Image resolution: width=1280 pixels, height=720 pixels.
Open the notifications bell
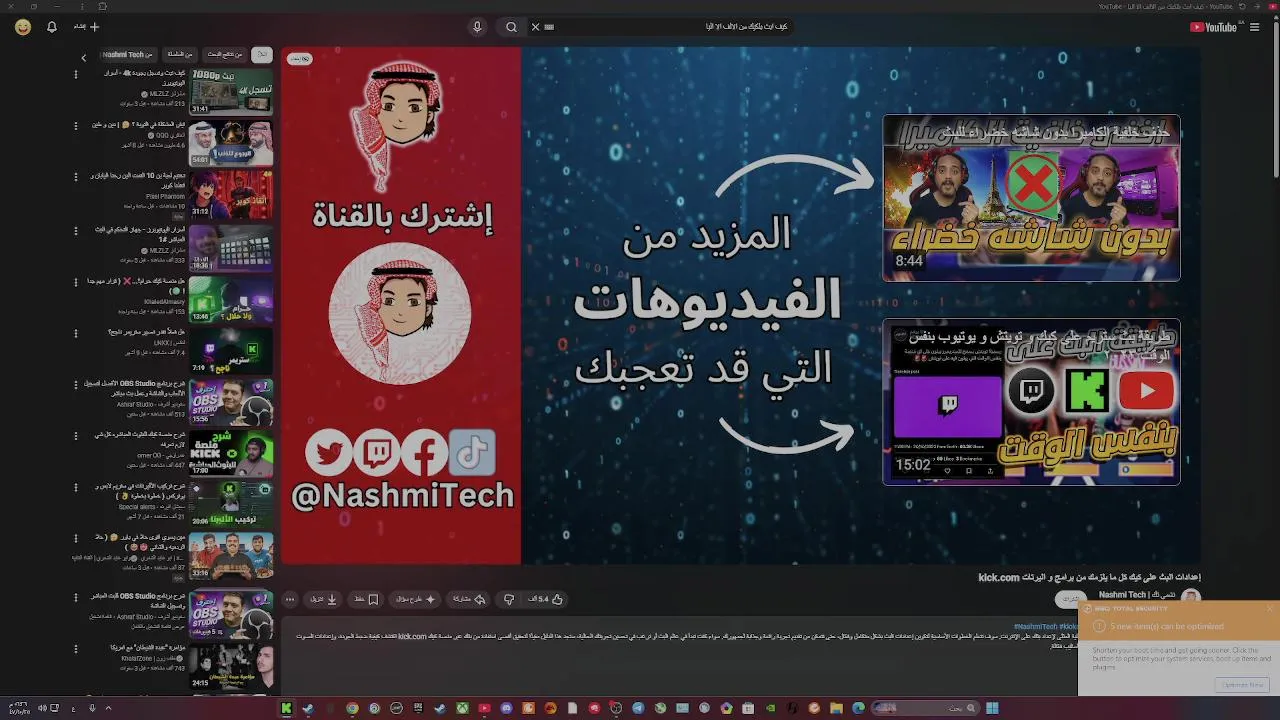point(52,27)
